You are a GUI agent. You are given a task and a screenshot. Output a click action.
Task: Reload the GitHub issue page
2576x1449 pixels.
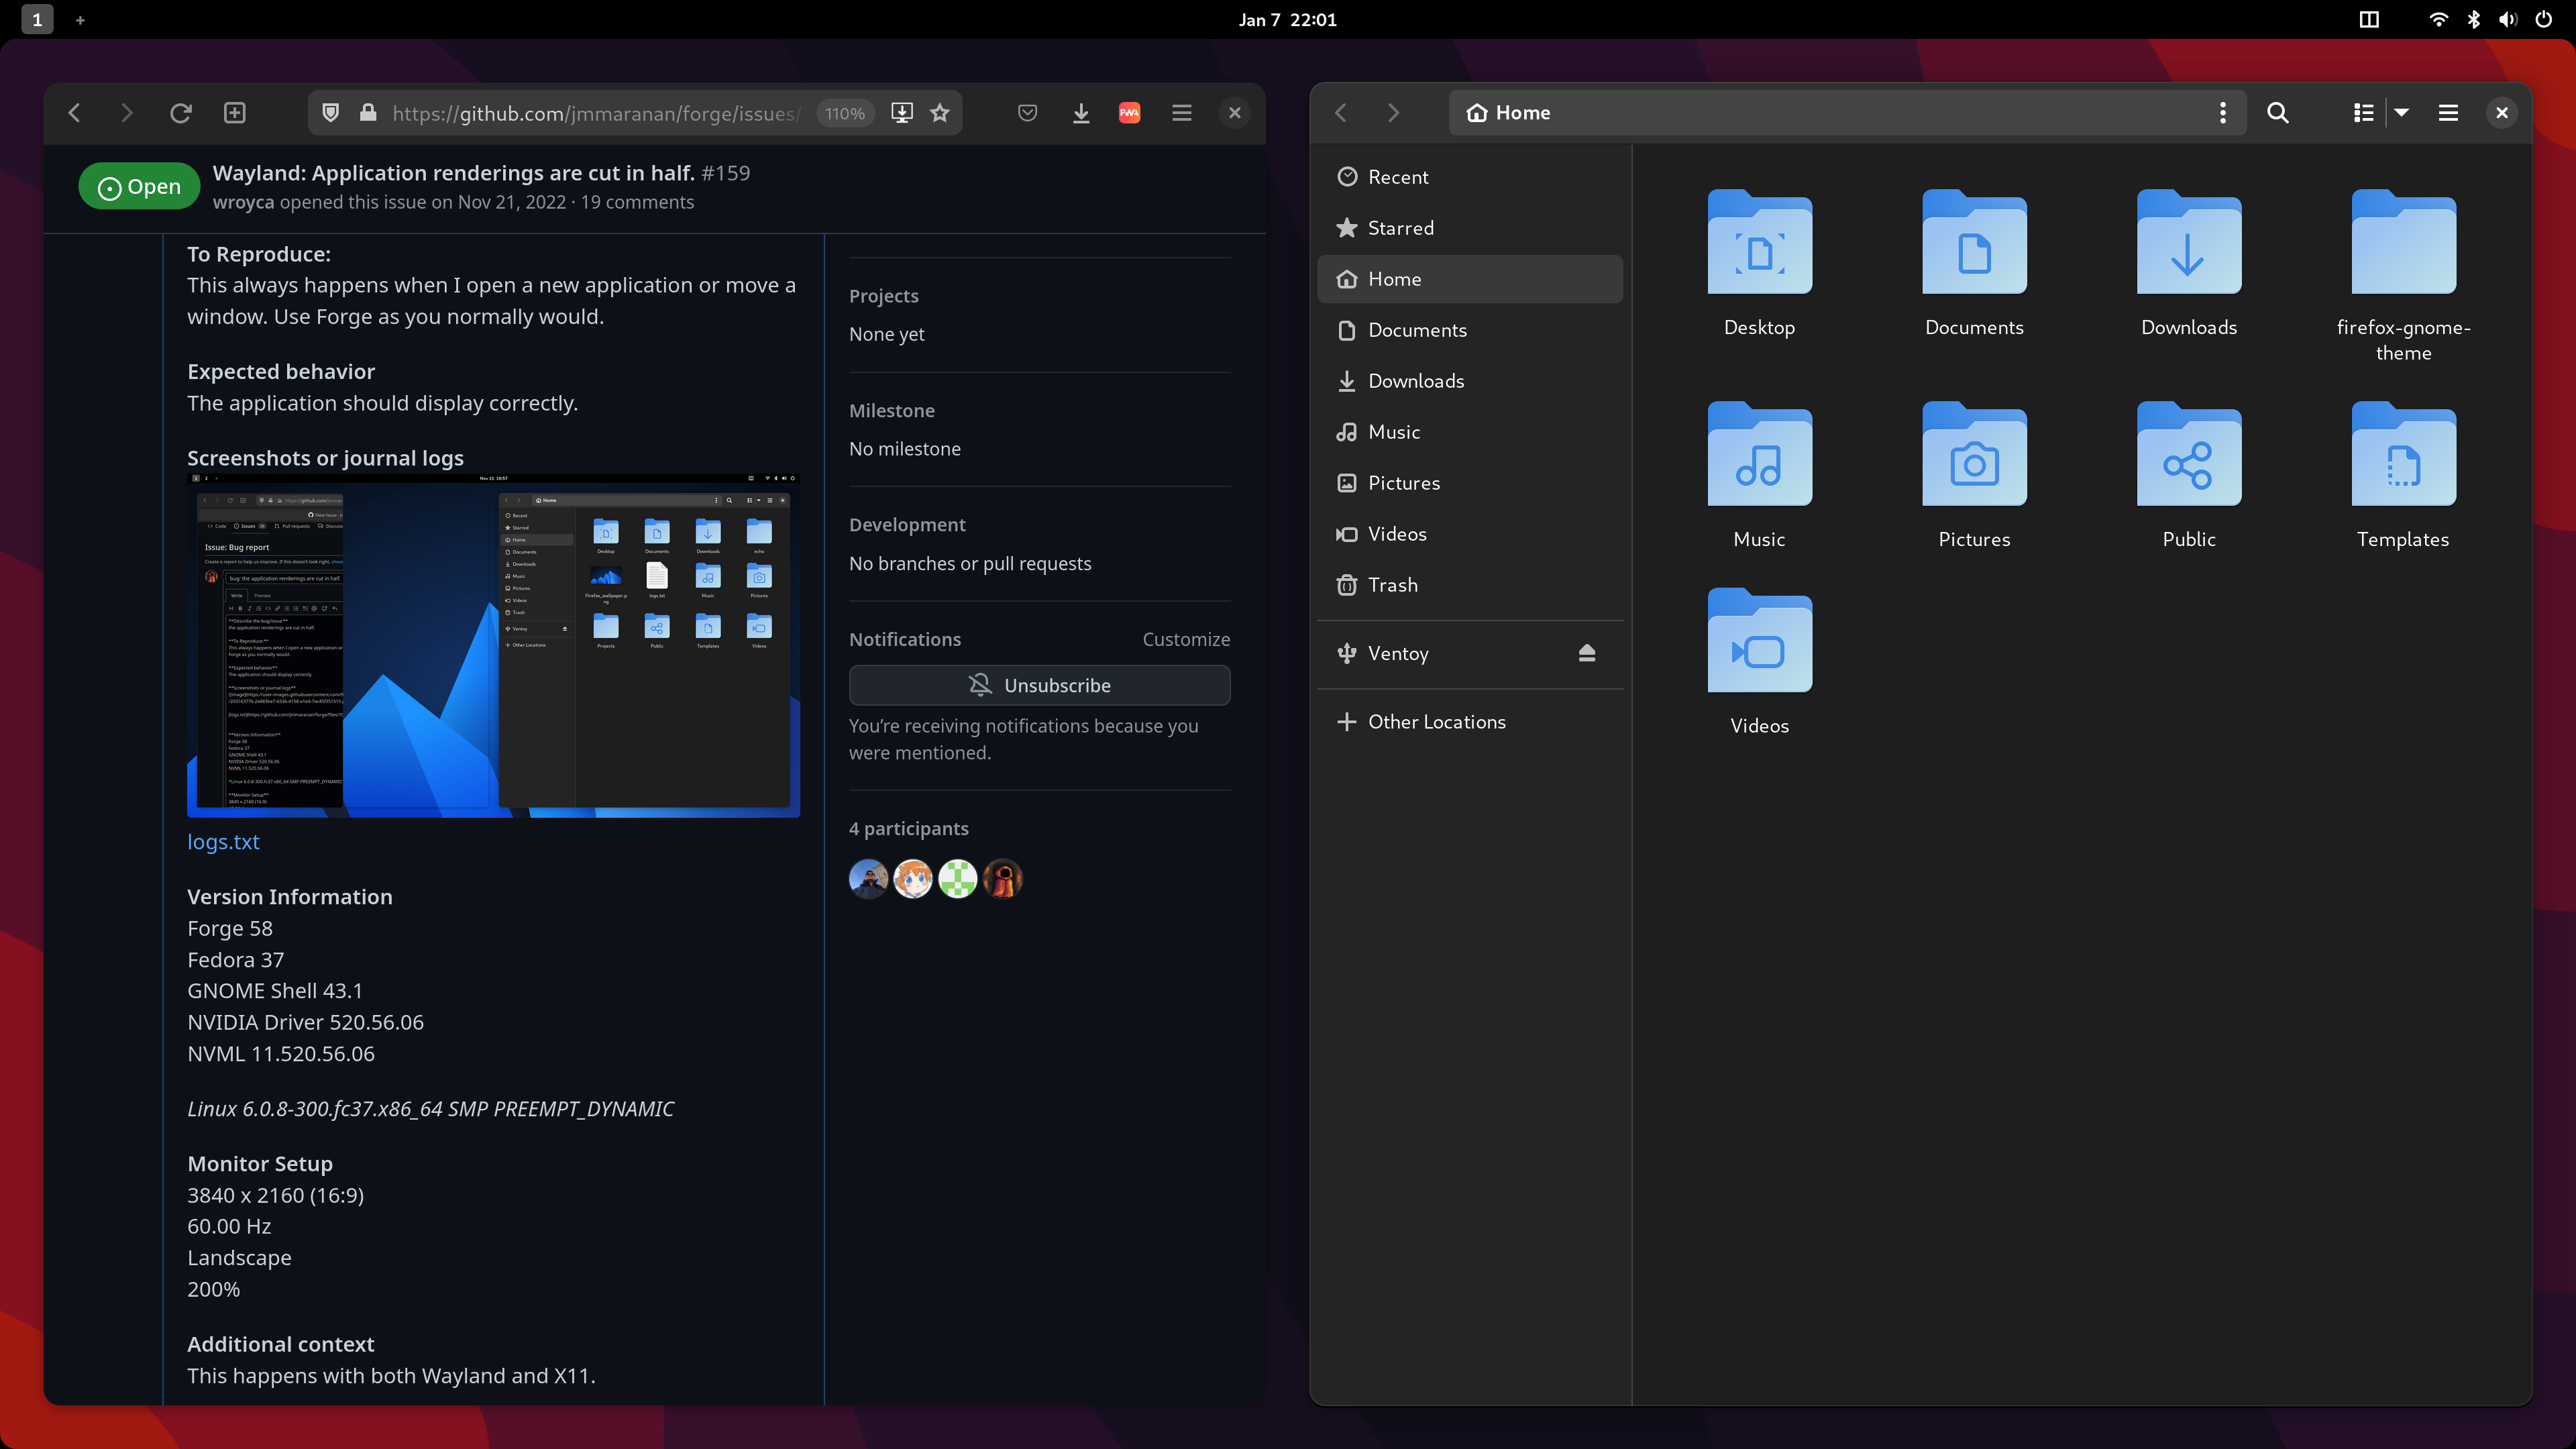pos(181,113)
